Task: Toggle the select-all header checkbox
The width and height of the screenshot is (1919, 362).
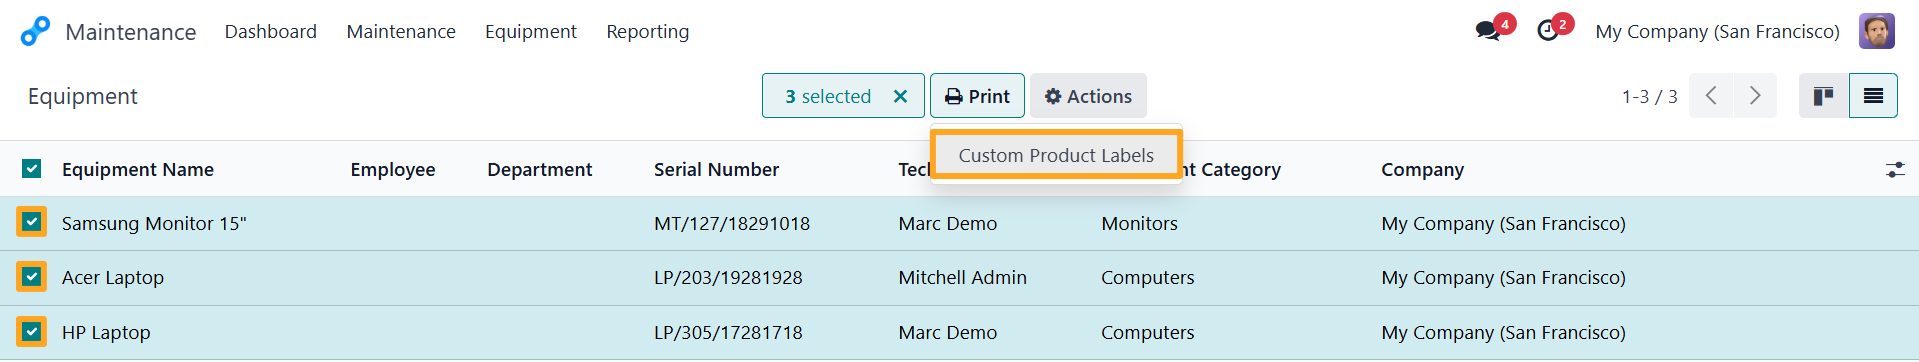Action: click(x=32, y=168)
